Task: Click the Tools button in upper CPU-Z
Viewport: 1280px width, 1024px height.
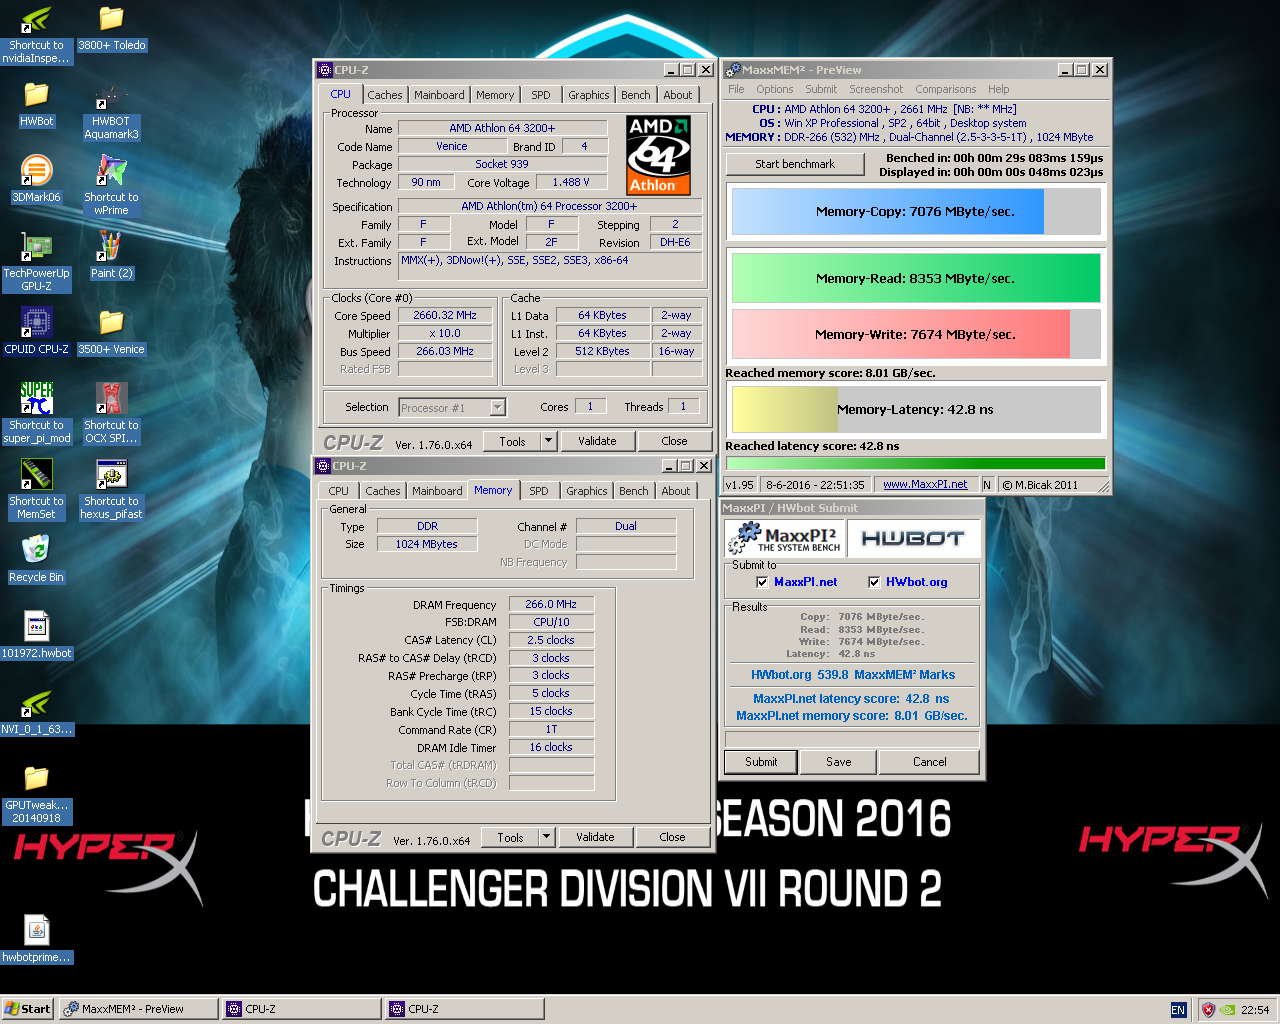Action: coord(512,441)
